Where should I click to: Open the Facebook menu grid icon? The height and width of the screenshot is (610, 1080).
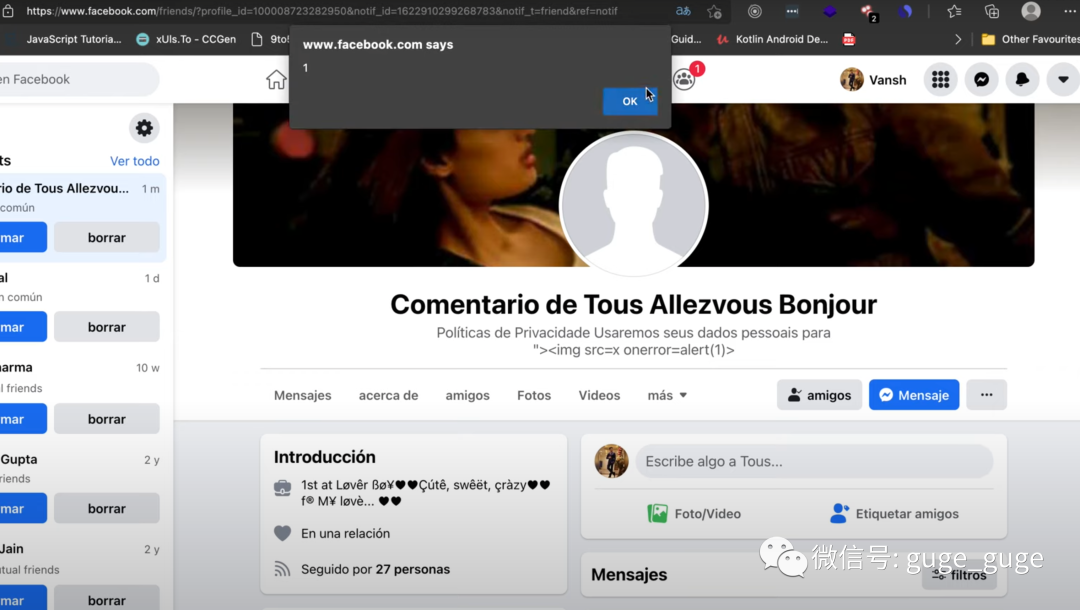tap(940, 80)
